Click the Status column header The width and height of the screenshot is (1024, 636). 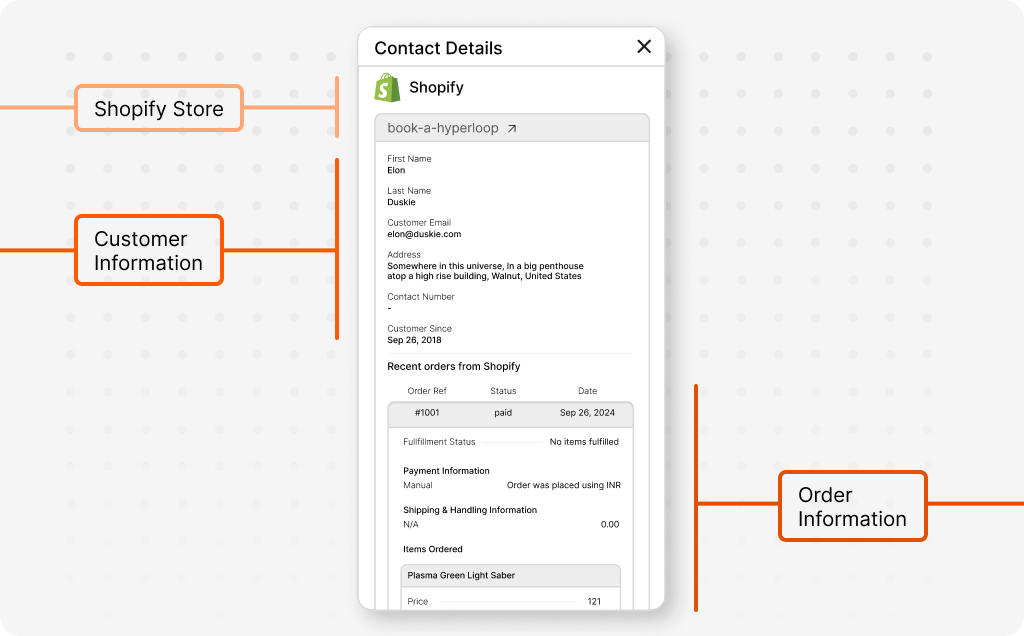tap(503, 391)
